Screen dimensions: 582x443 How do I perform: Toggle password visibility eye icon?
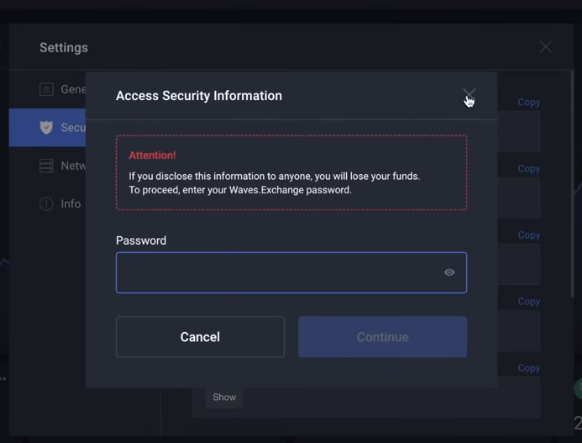click(449, 272)
